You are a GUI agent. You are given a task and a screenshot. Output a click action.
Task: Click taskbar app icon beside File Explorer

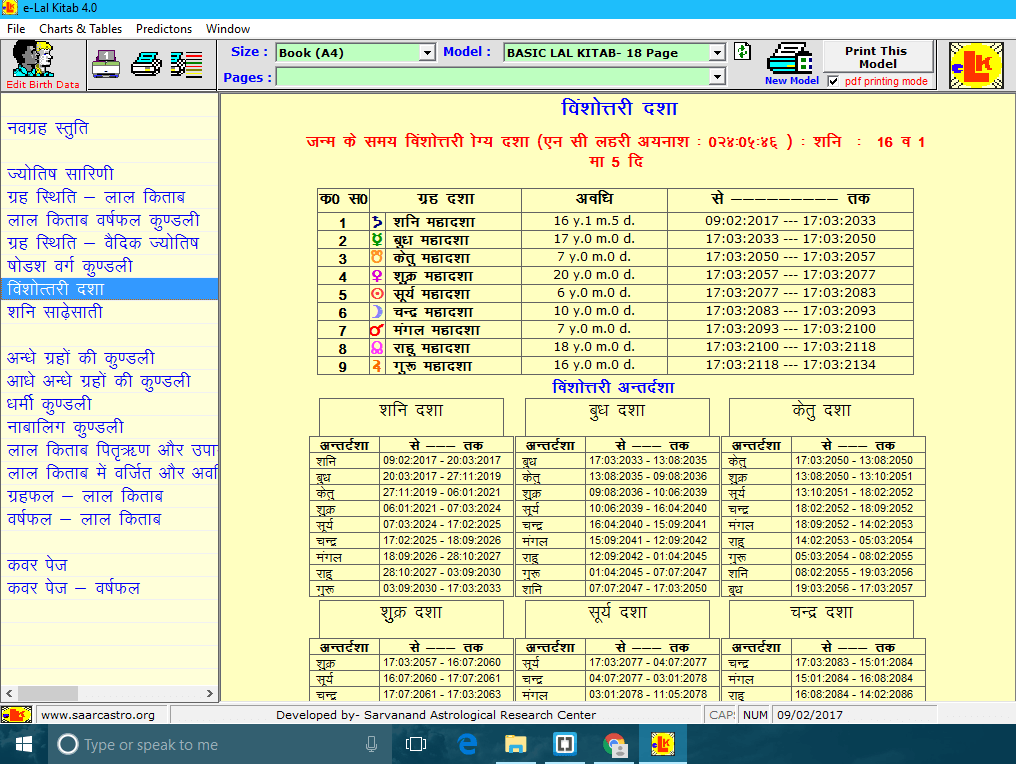564,745
